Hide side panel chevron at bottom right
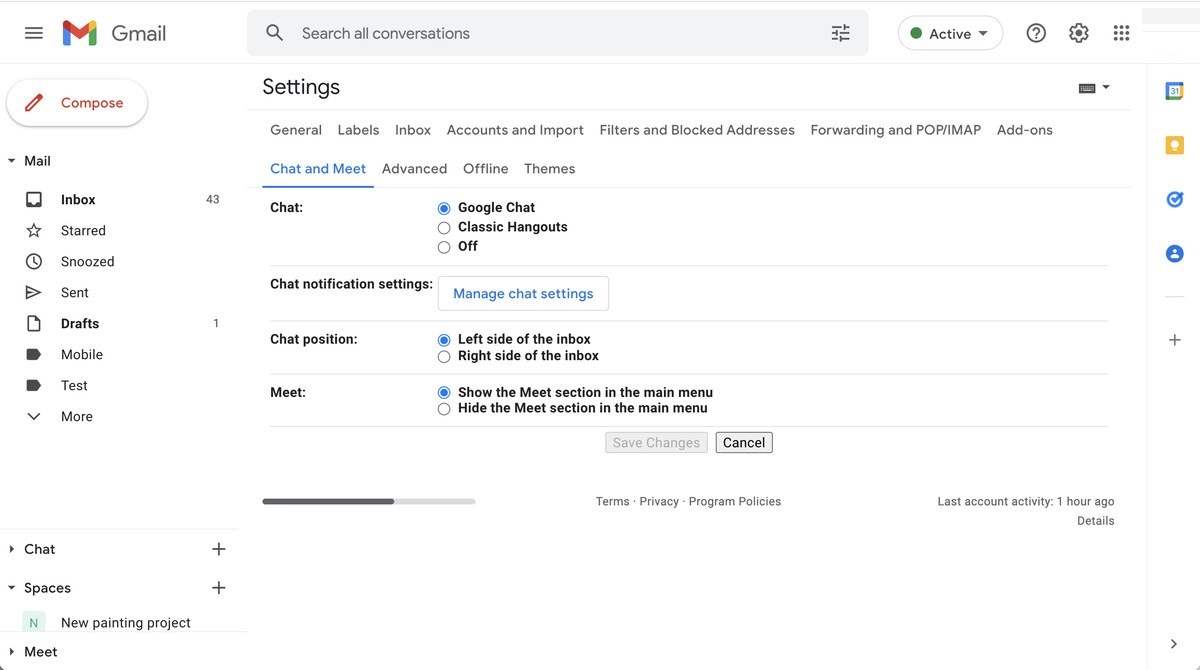This screenshot has width=1200, height=670. point(1174,644)
